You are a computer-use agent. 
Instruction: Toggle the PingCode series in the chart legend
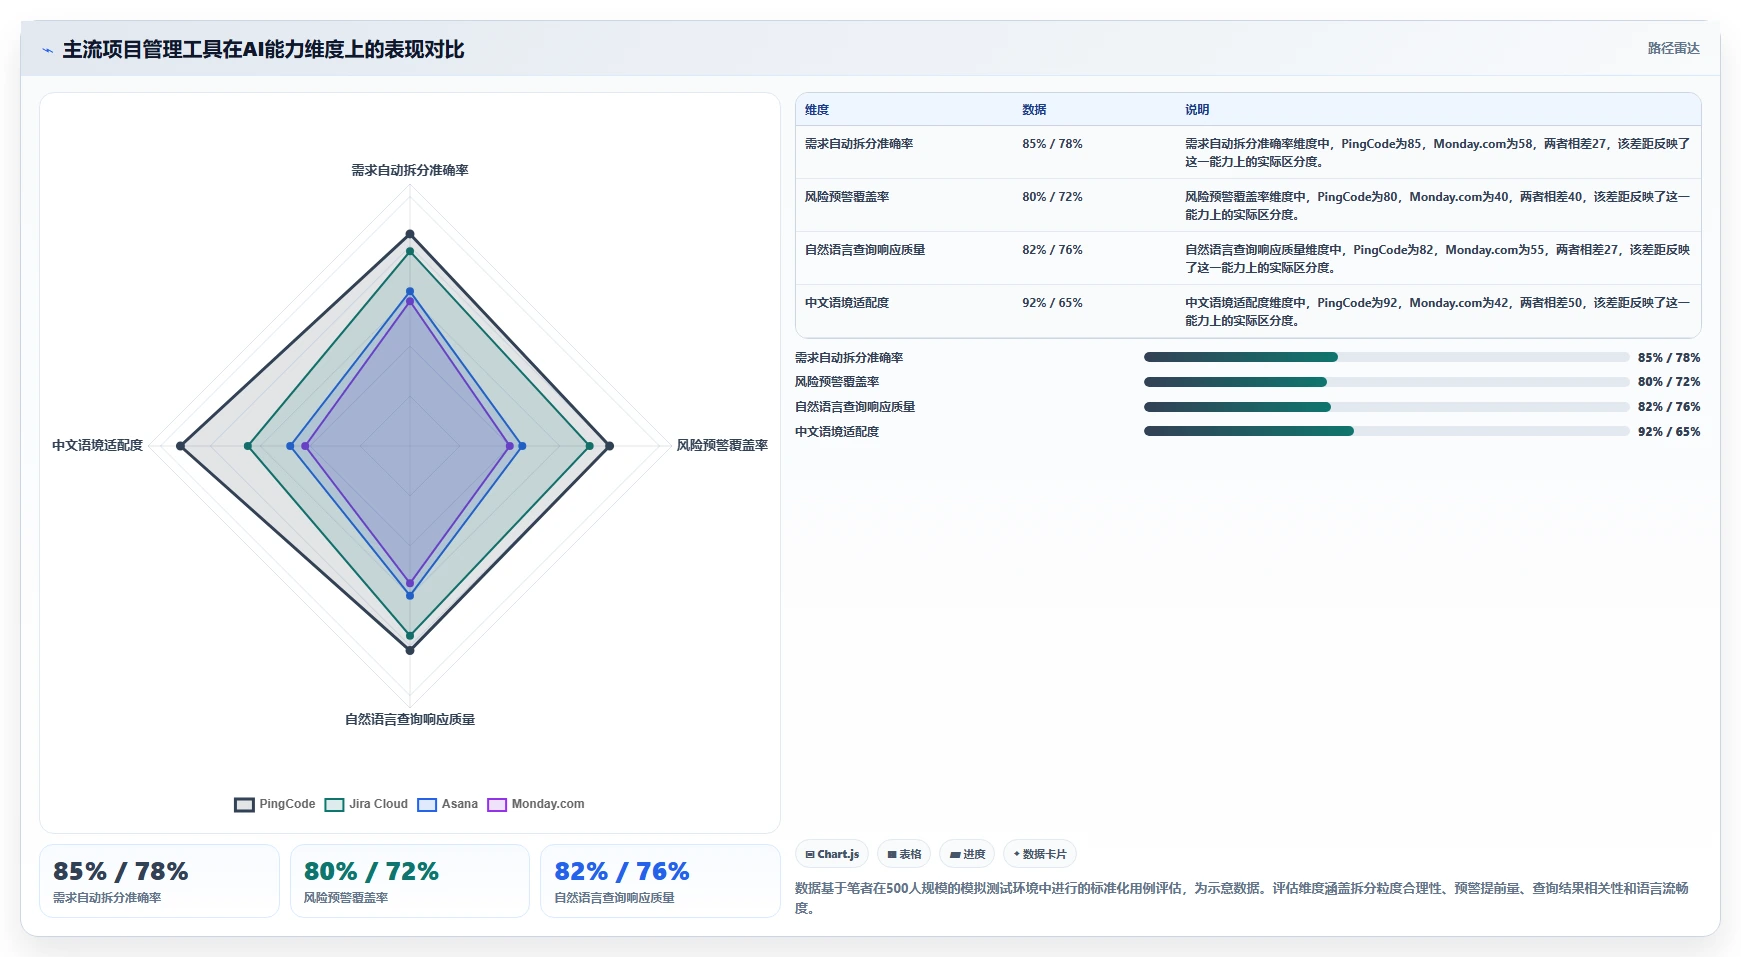[x=275, y=804]
